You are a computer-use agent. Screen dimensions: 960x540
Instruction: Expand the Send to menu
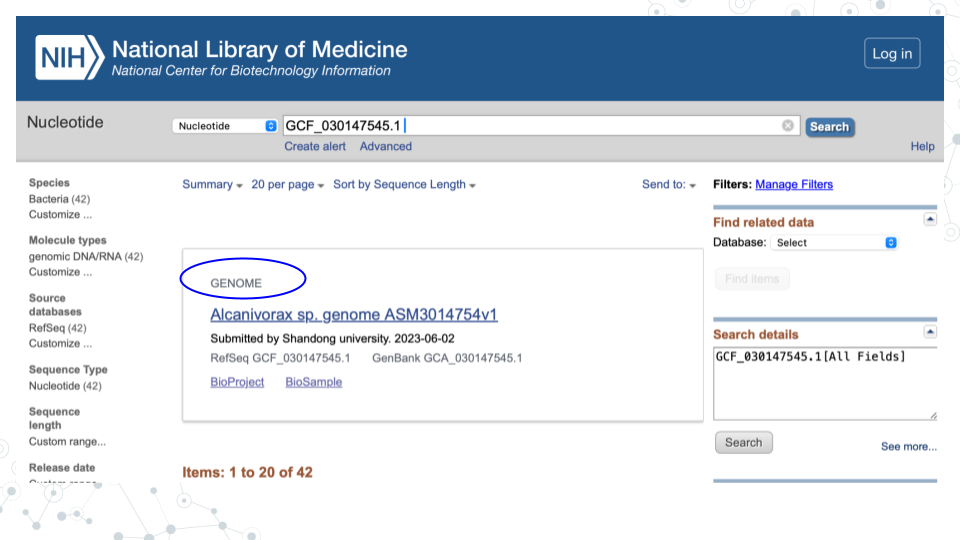669,185
